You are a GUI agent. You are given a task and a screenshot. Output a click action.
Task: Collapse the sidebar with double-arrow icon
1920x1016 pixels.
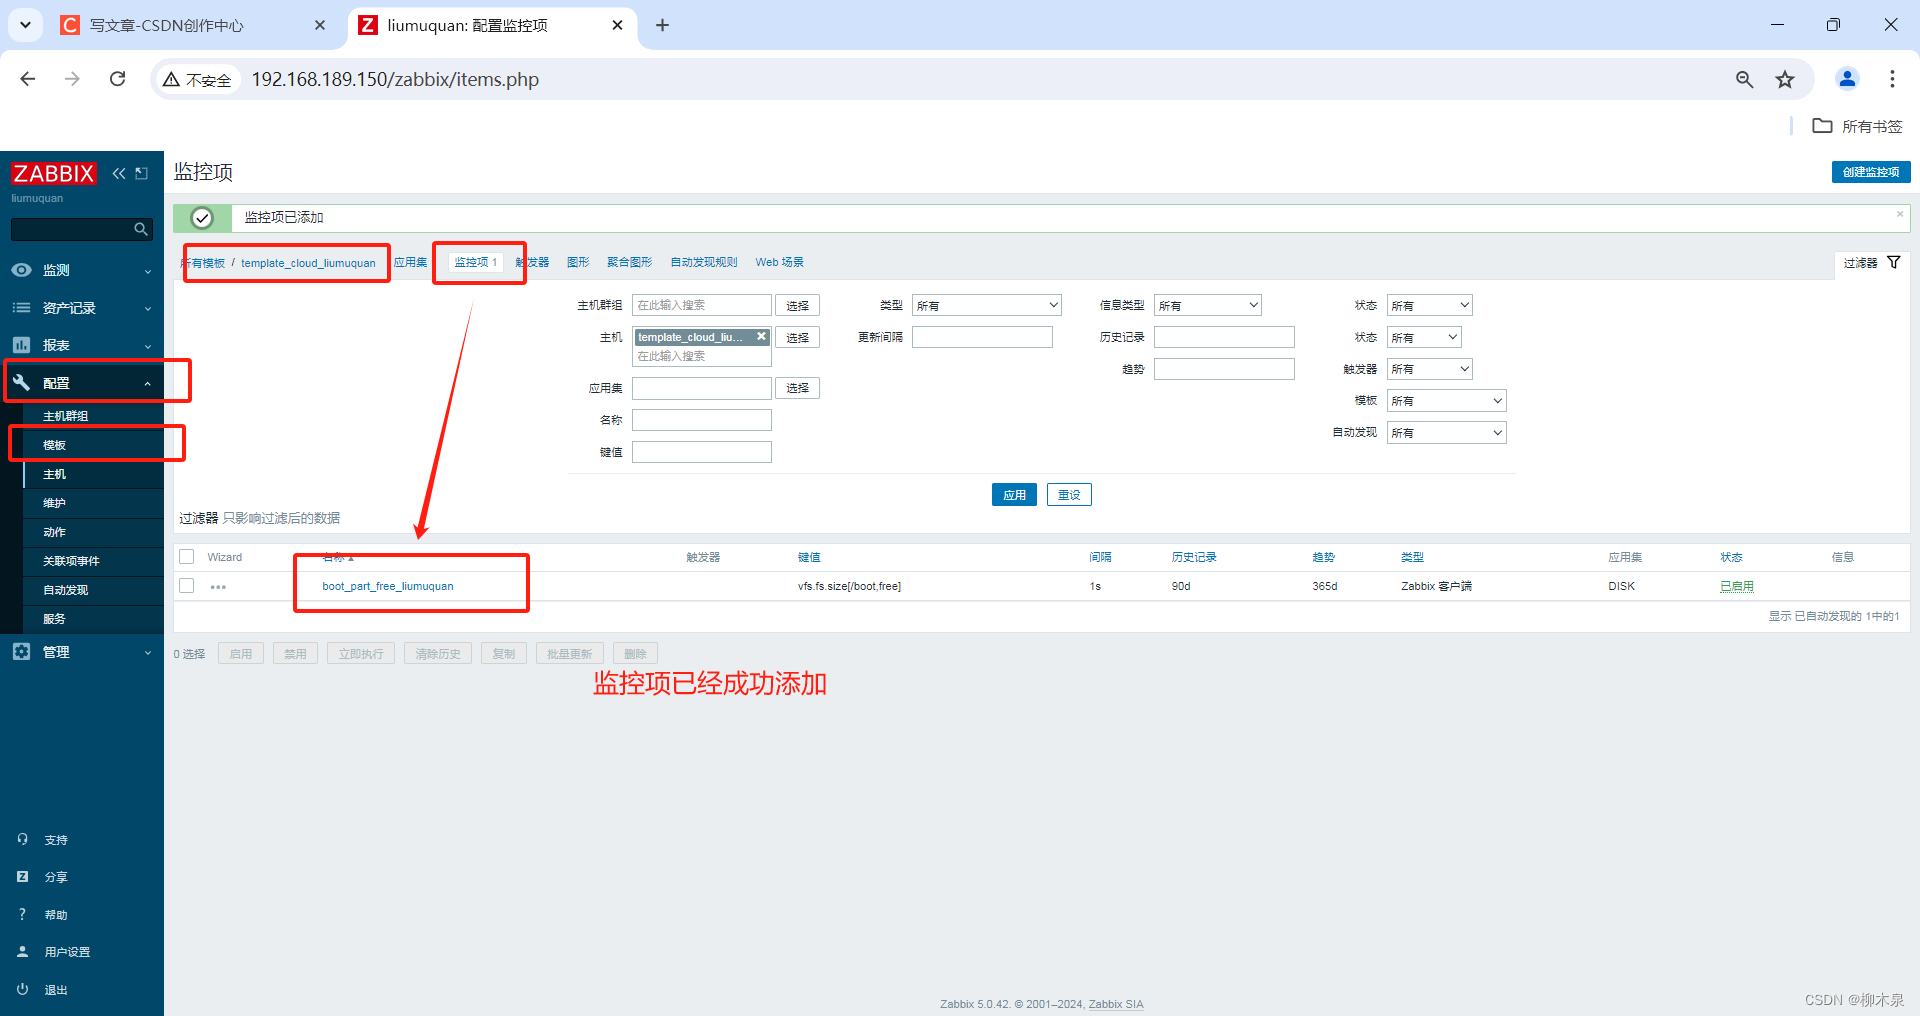coord(119,173)
